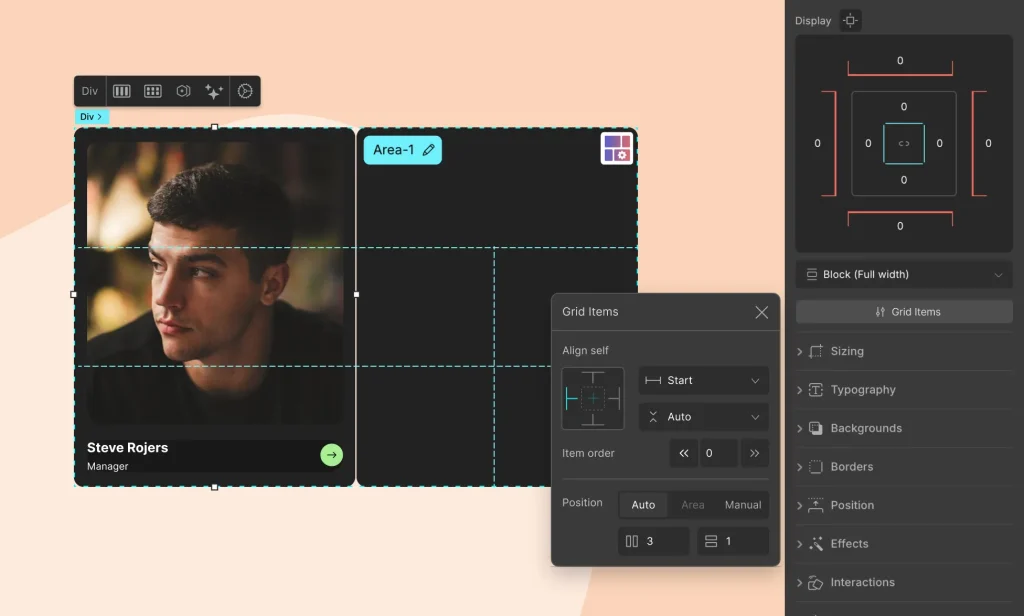This screenshot has height=616, width=1024.
Task: Edit the Area-1 name with pencil icon
Action: coord(428,150)
